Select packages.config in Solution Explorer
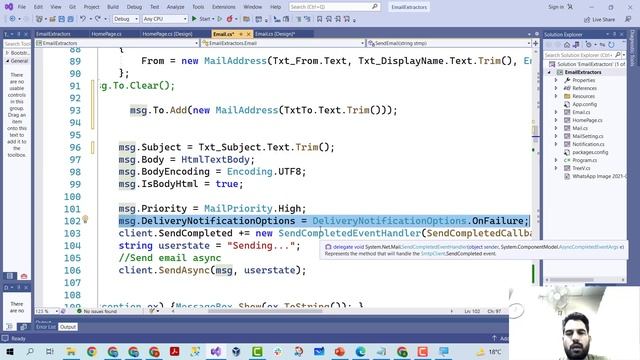640x360 pixels. 590,152
